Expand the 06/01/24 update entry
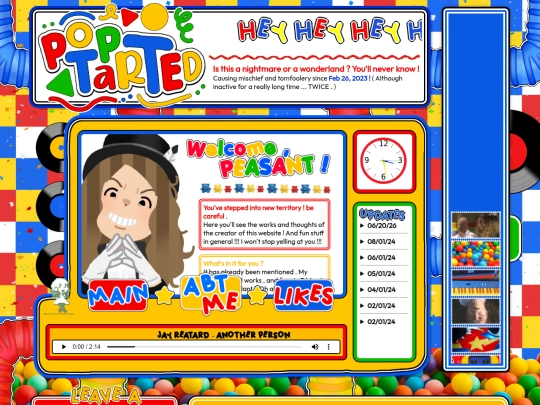Screen dimensions: 540x405 click(381, 258)
